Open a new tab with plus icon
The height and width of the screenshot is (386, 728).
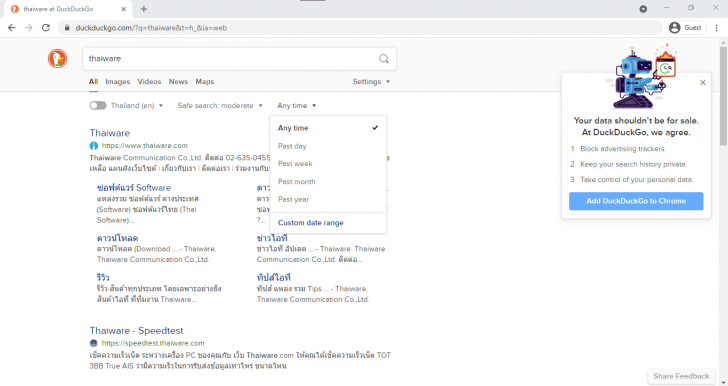(x=144, y=9)
